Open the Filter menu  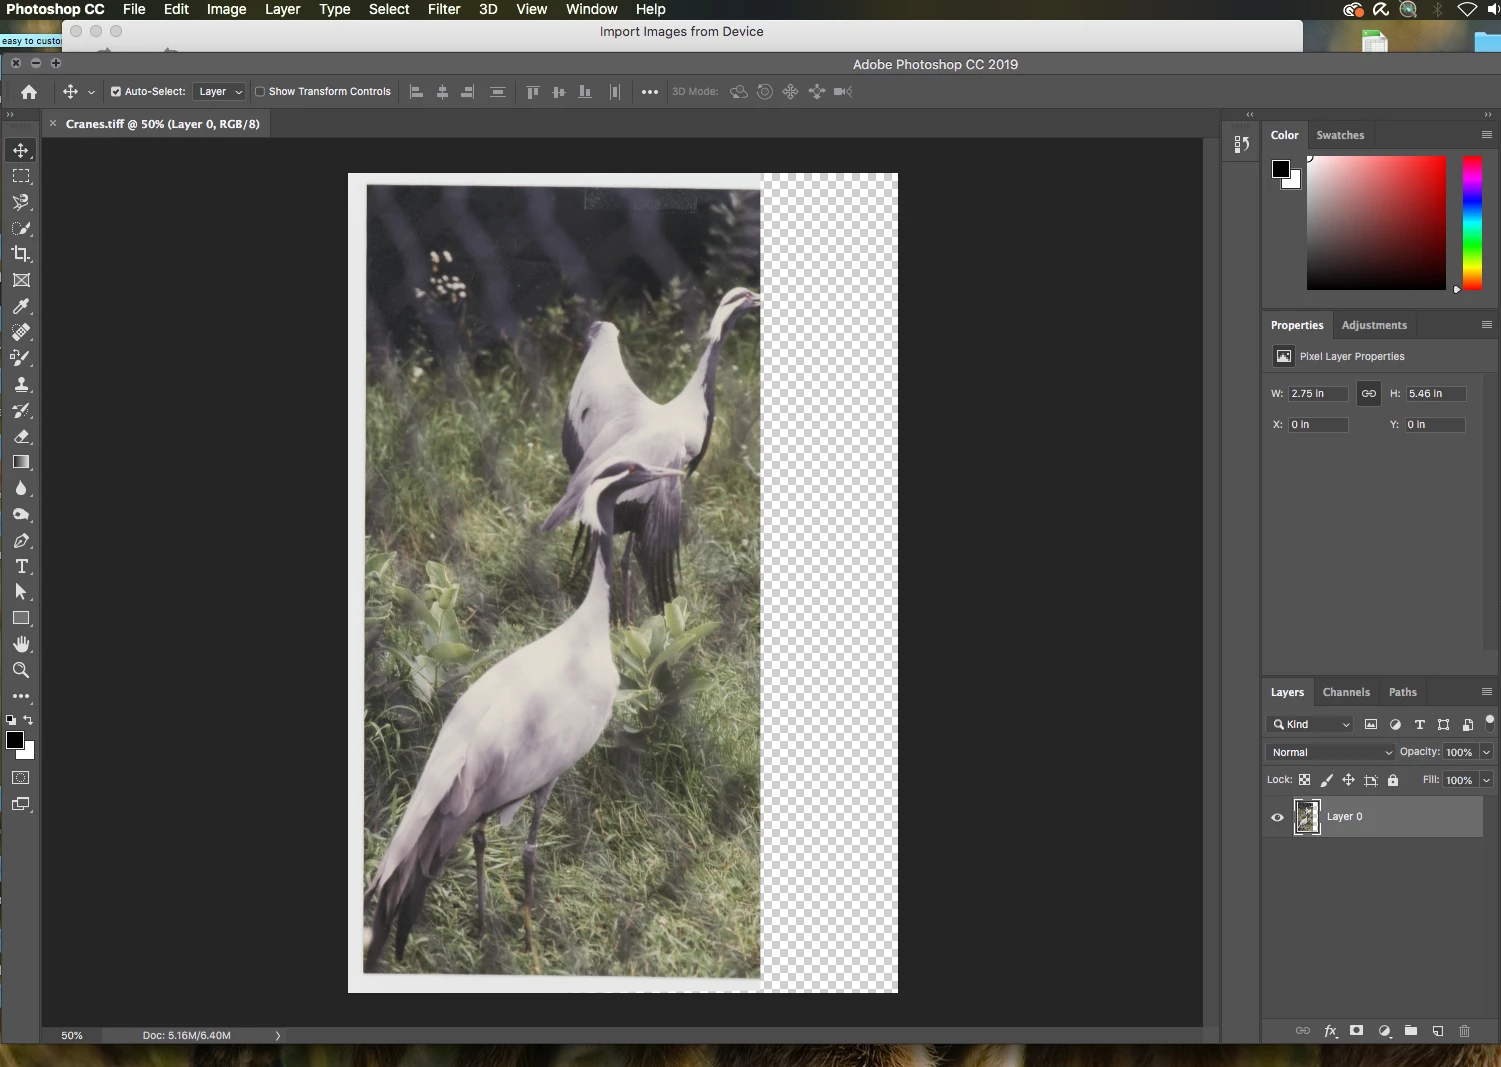click(444, 9)
